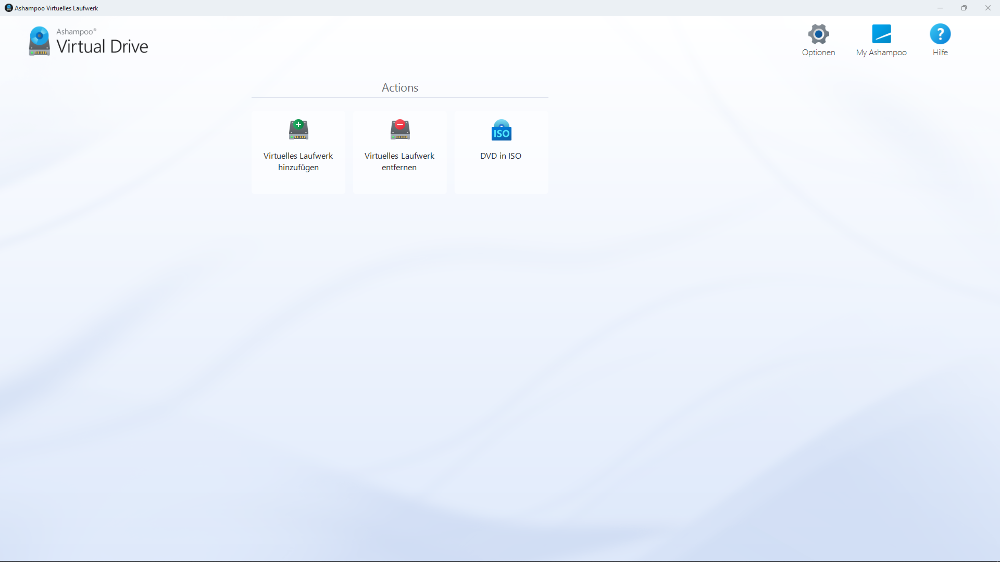Select 'Virtuelles Laufwerk entfernen' label
Screen dimensions: 1000x562
pyautogui.click(x=399, y=161)
